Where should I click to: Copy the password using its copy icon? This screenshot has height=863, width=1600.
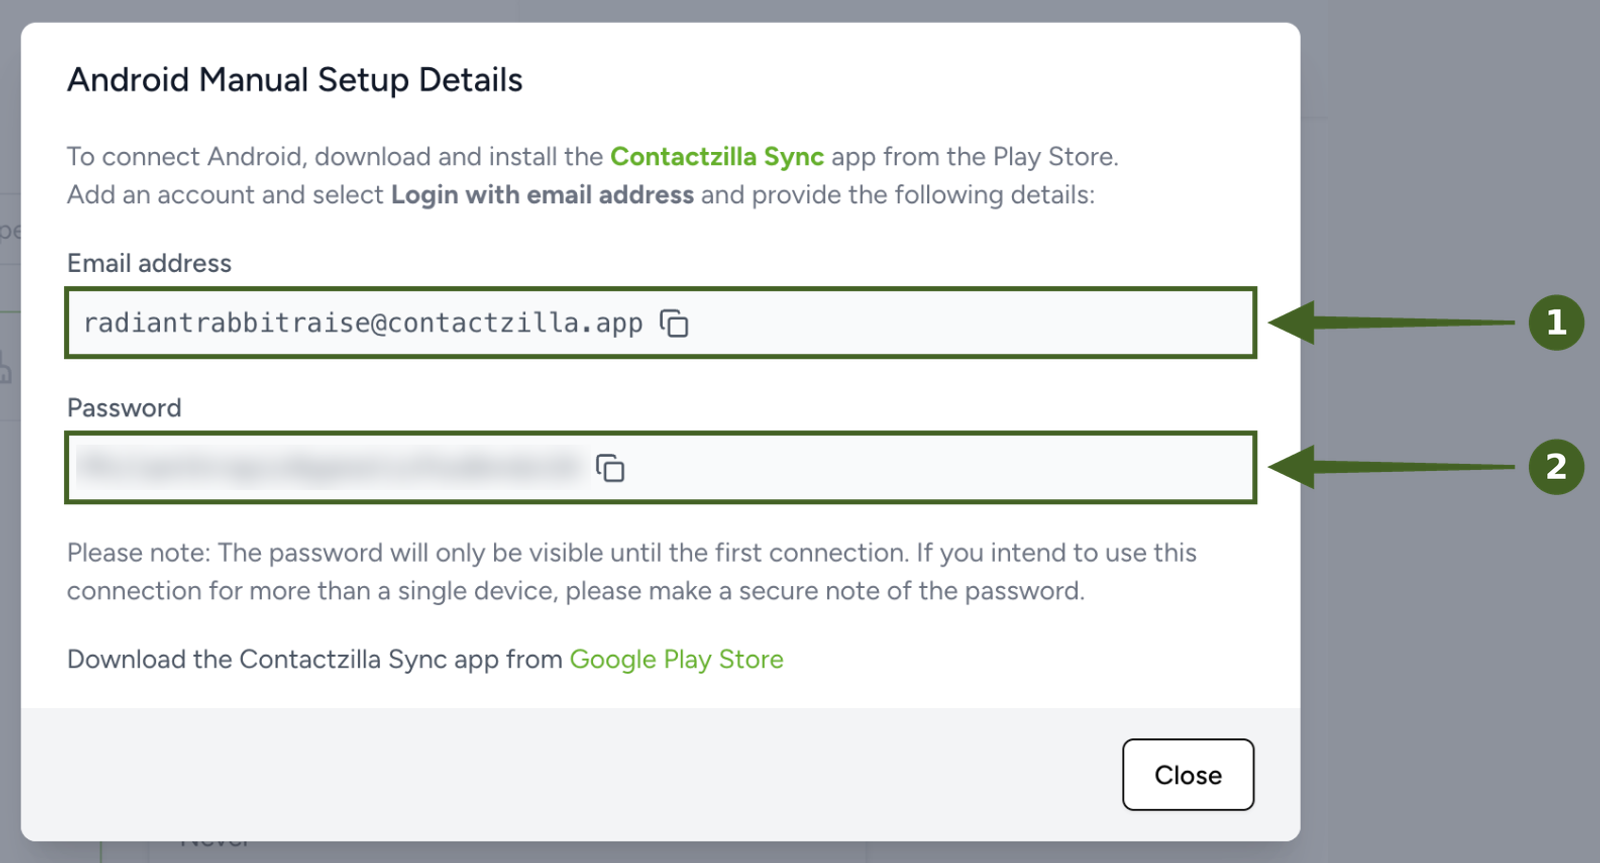pos(610,467)
